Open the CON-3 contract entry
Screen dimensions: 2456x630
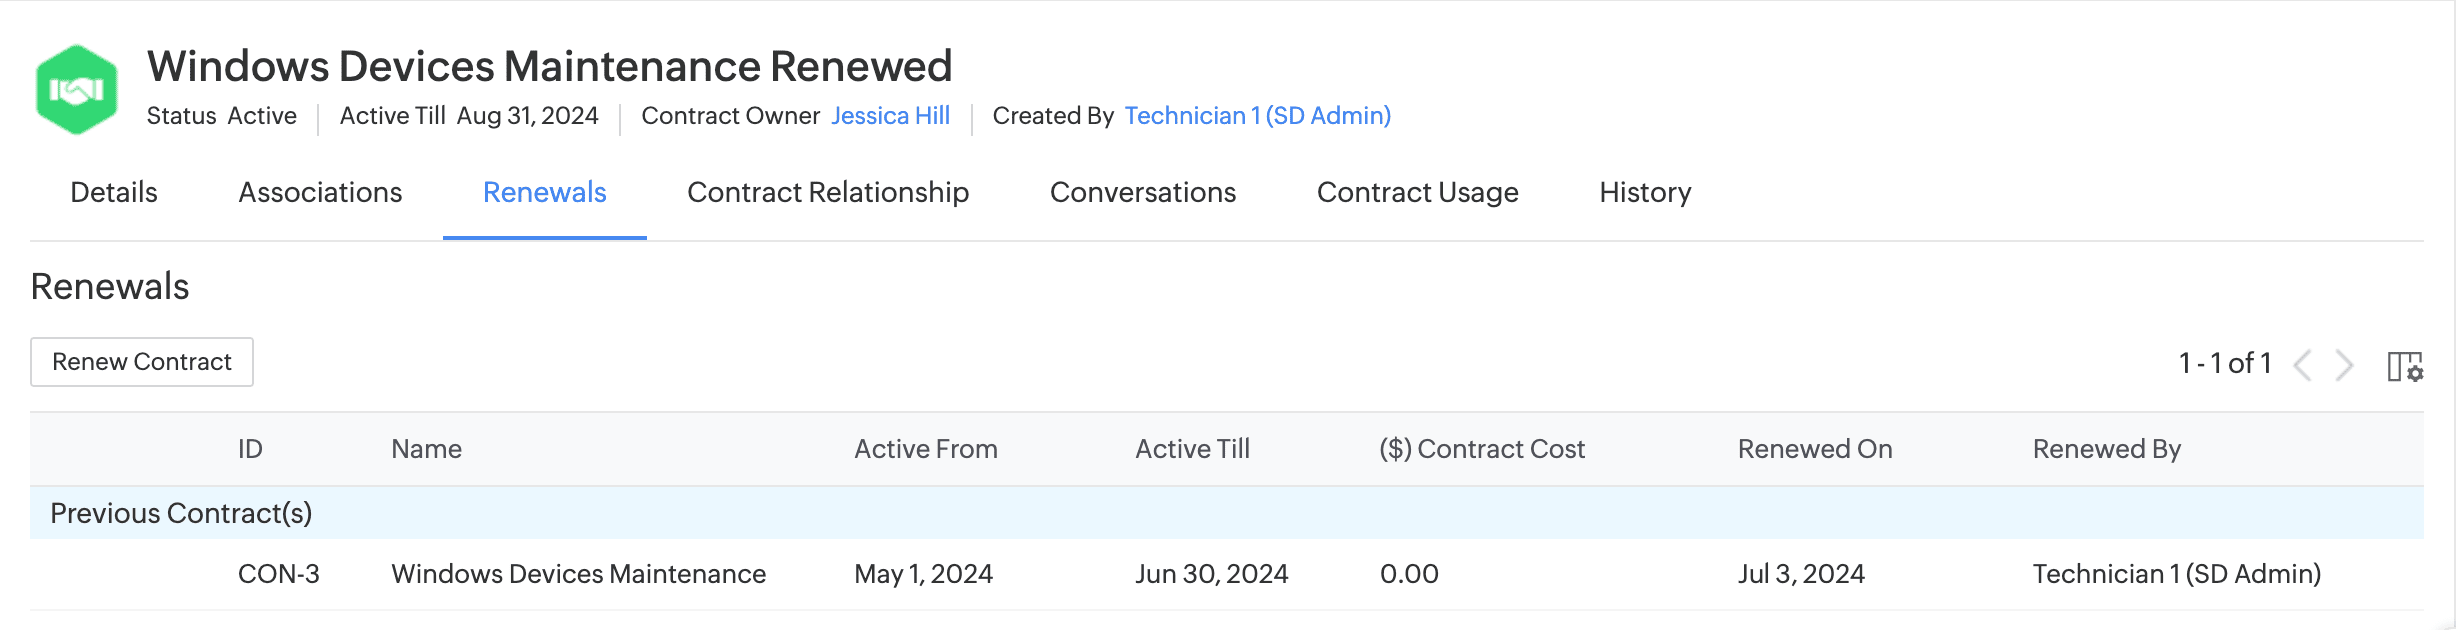[278, 574]
